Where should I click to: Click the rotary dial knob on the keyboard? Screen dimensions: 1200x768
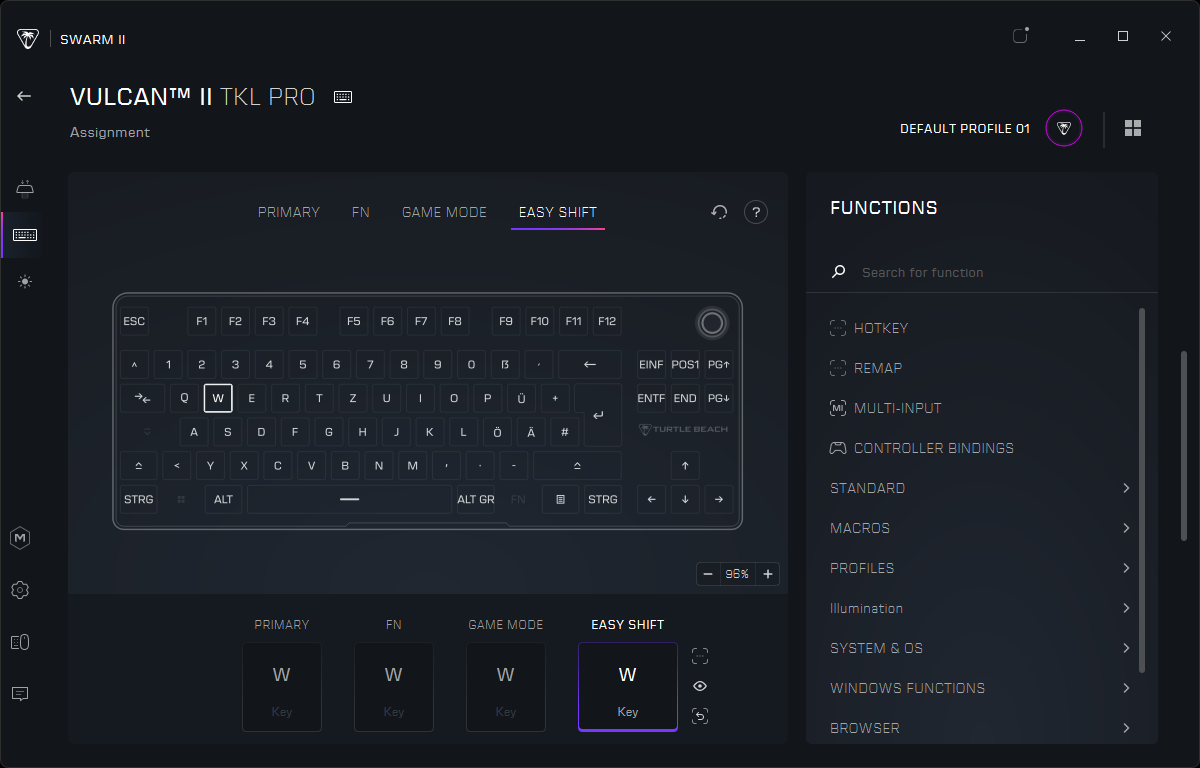[x=712, y=322]
